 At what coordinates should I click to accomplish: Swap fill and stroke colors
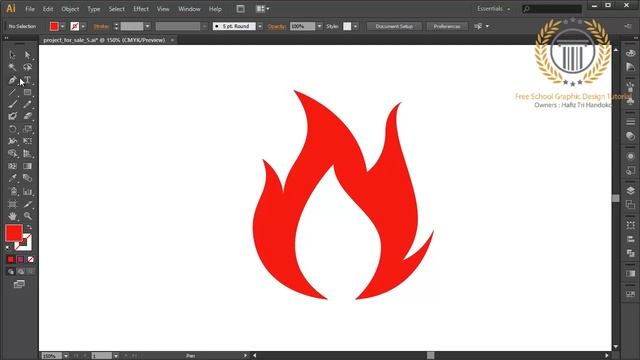coord(29,227)
